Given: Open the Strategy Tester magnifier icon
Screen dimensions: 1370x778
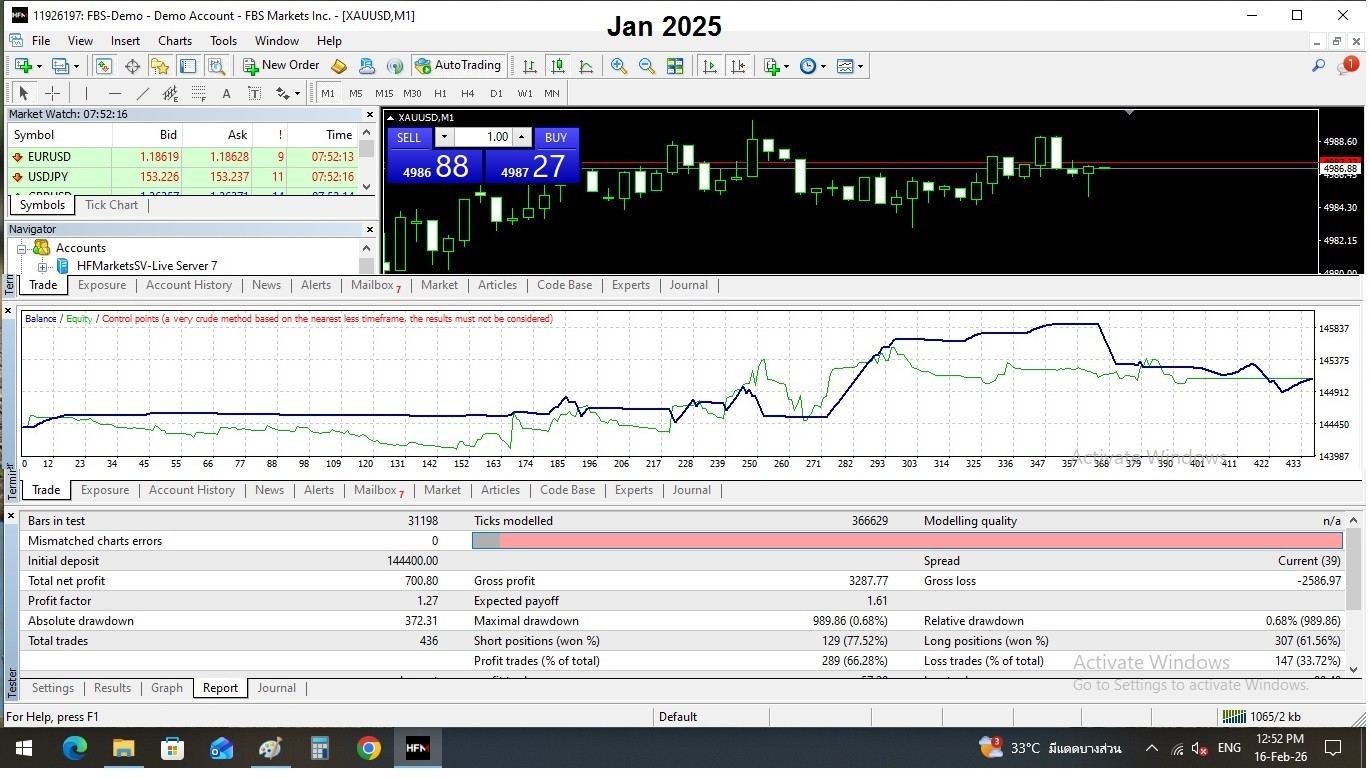Looking at the screenshot, I should 216,66.
